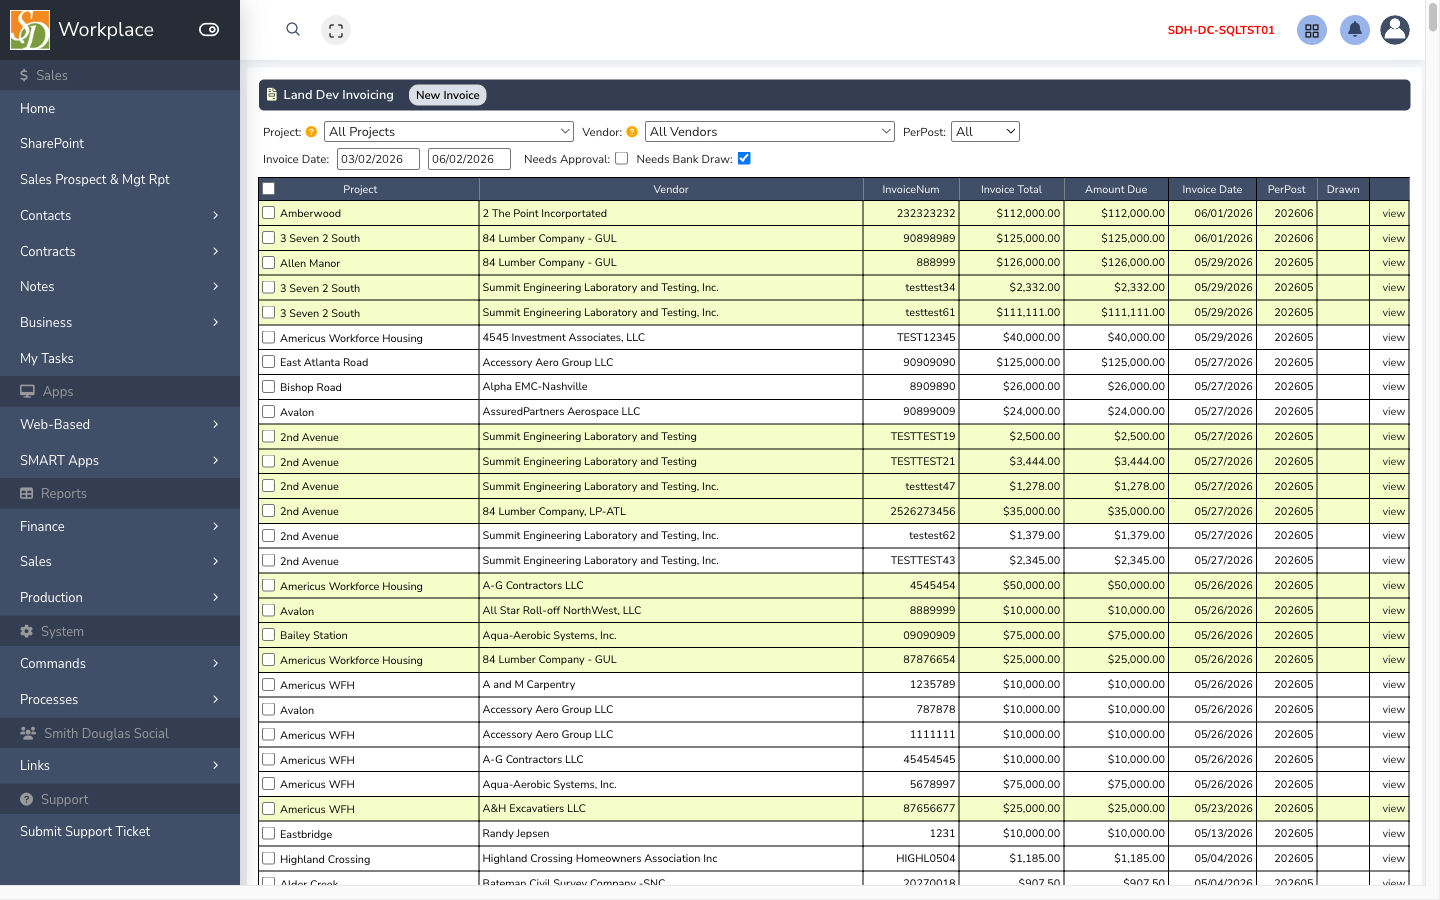Click the Sales dollar sign section icon

point(24,75)
